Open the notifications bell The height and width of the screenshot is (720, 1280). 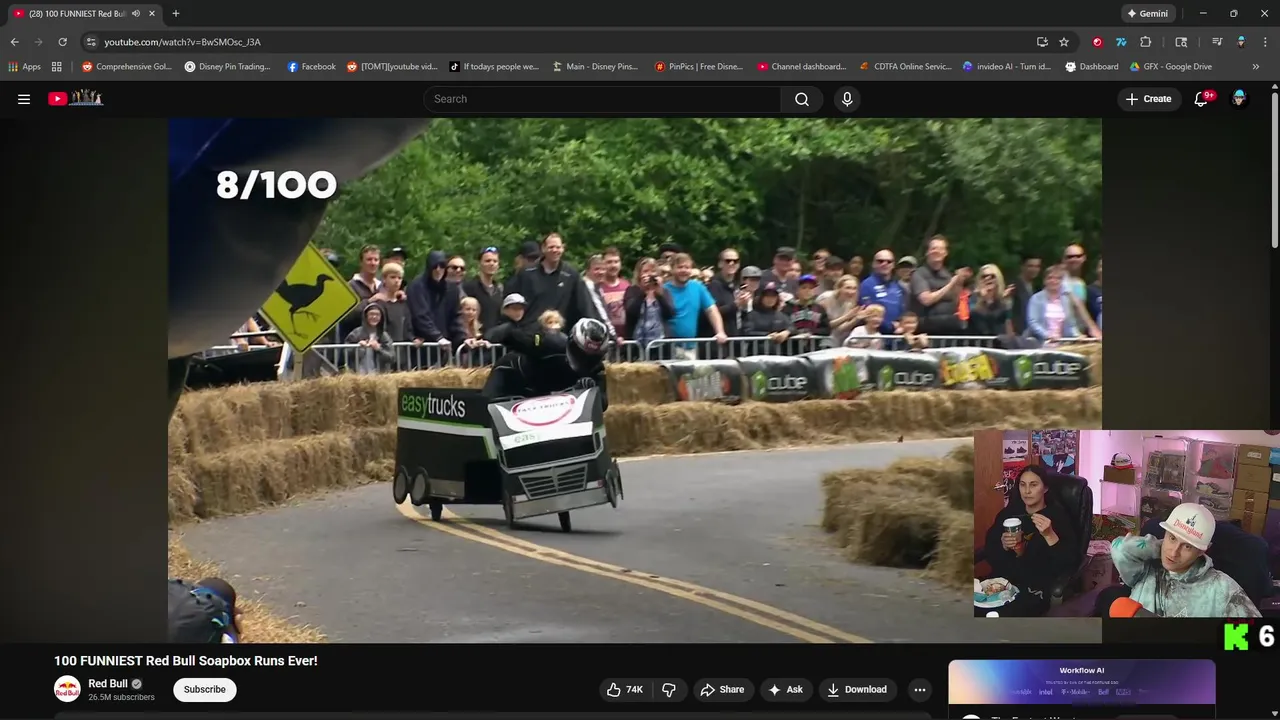point(1202,99)
